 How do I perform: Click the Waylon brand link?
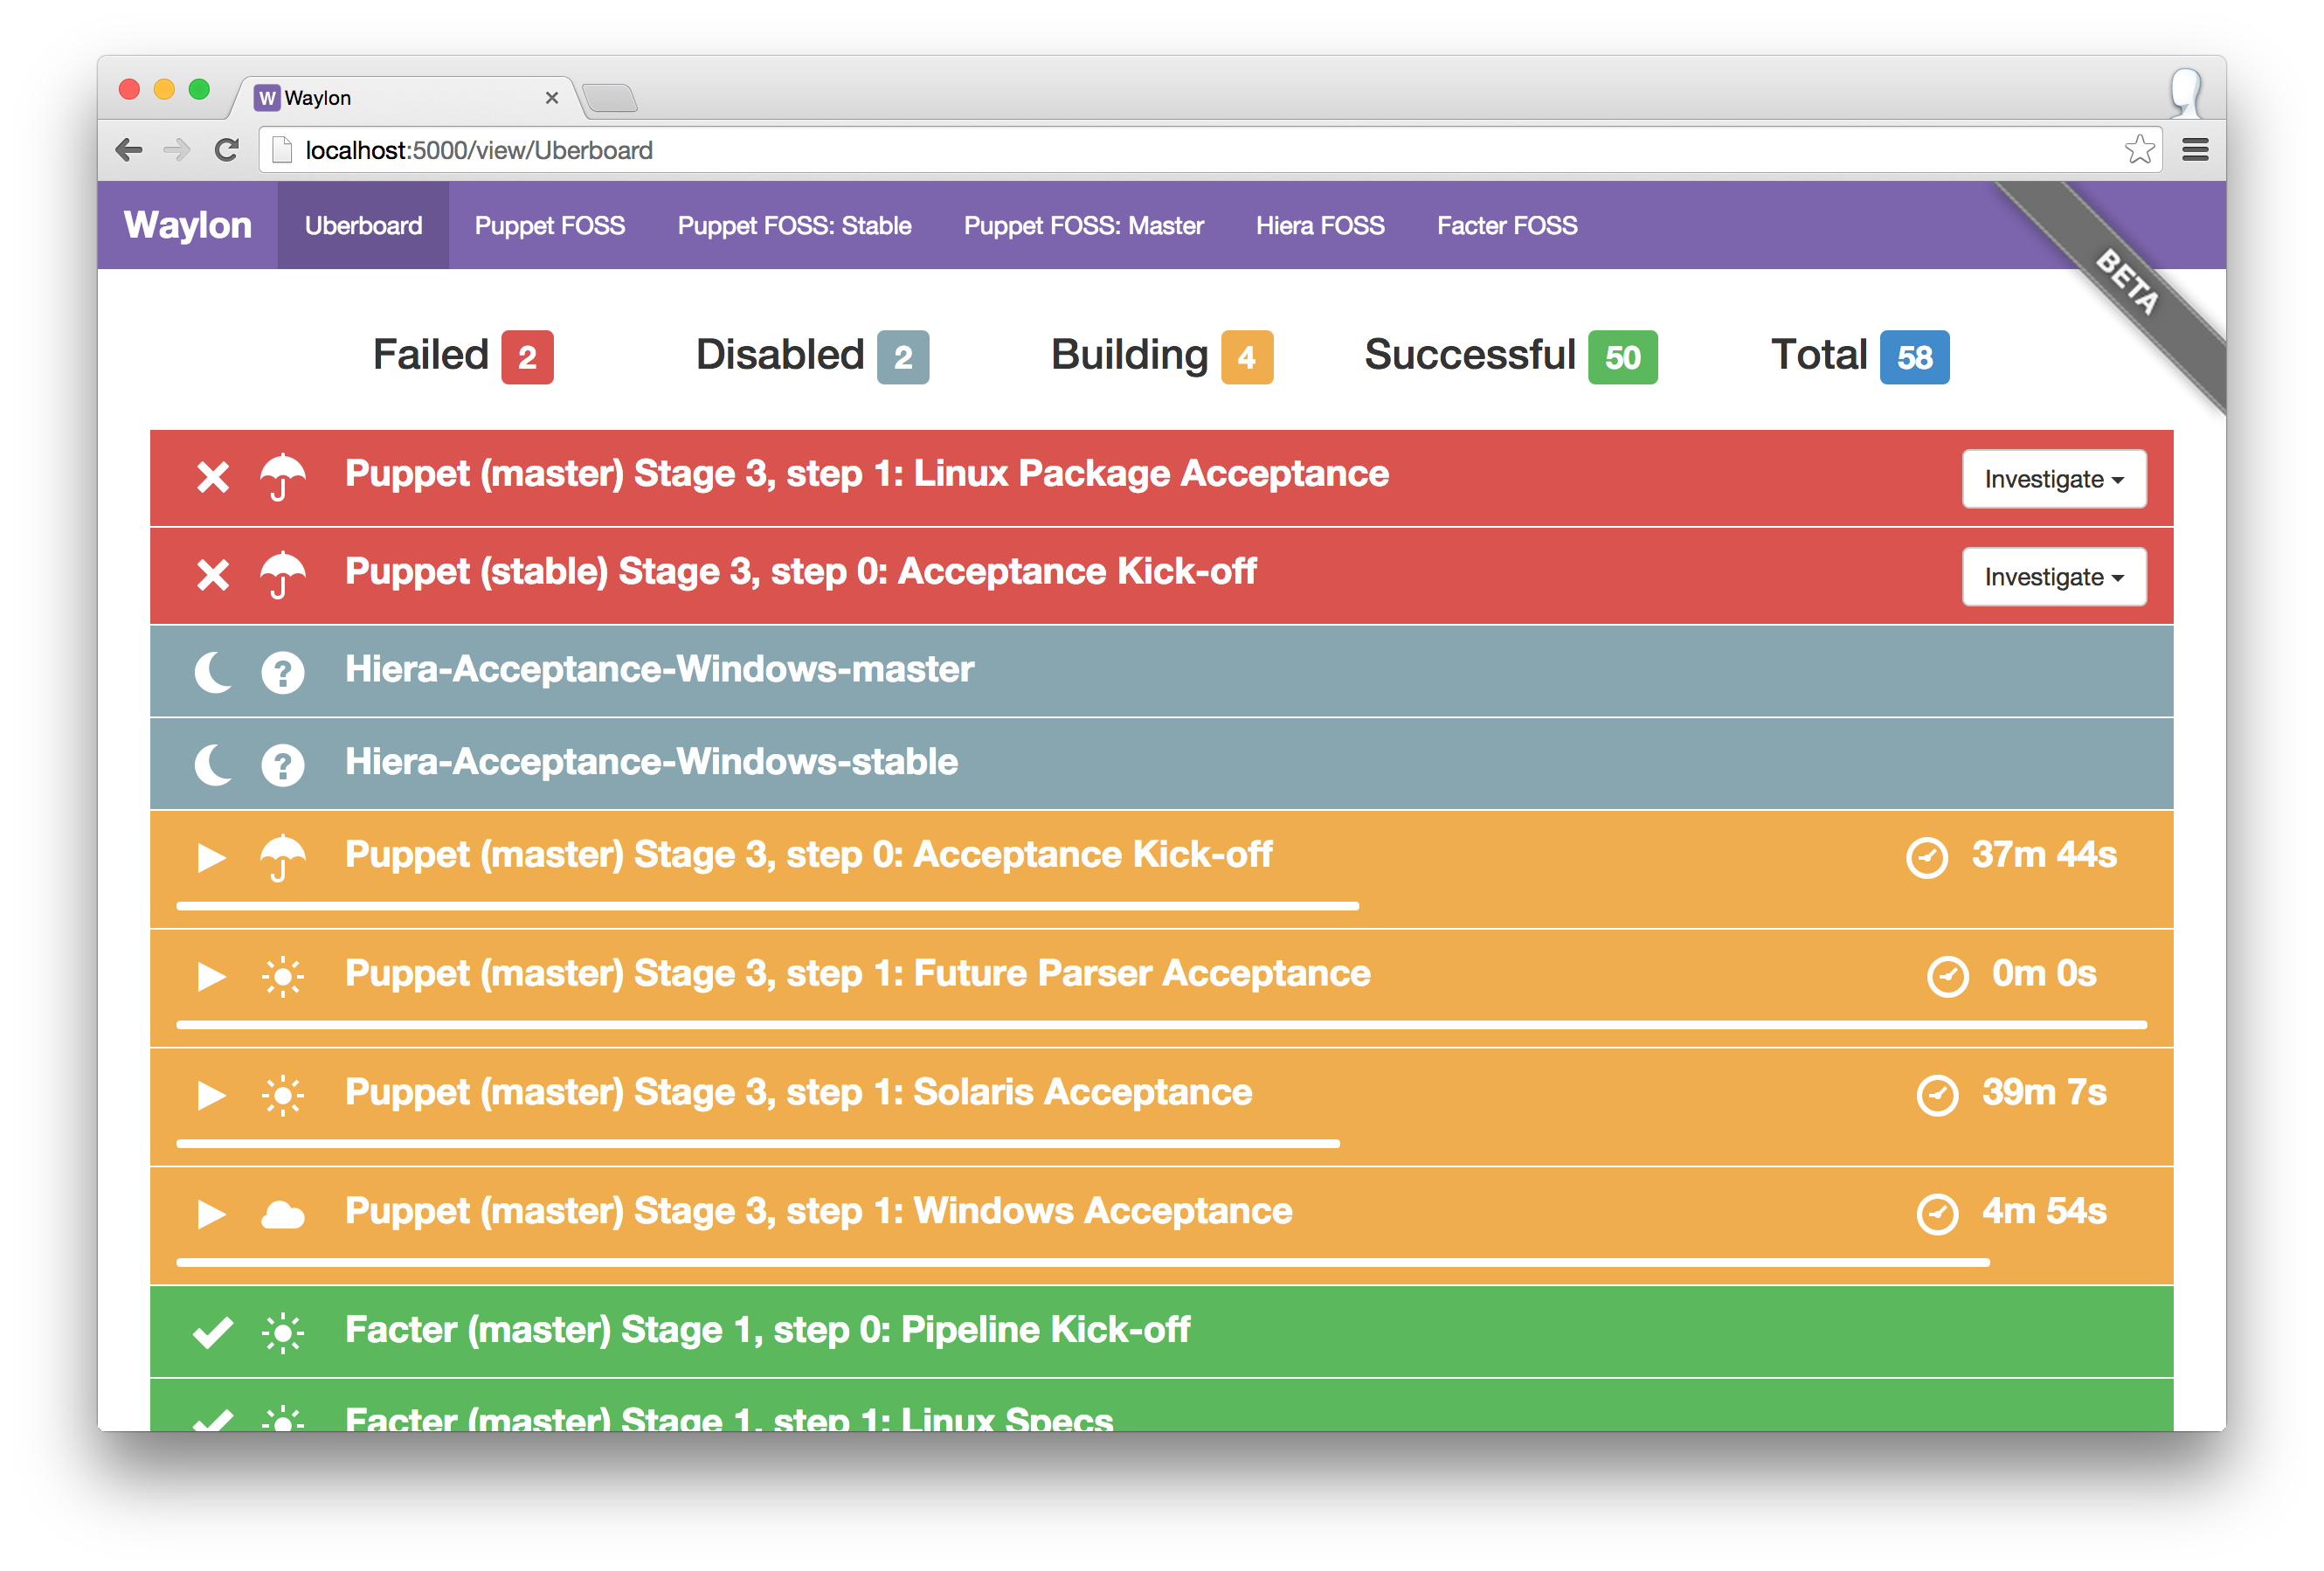(x=187, y=225)
